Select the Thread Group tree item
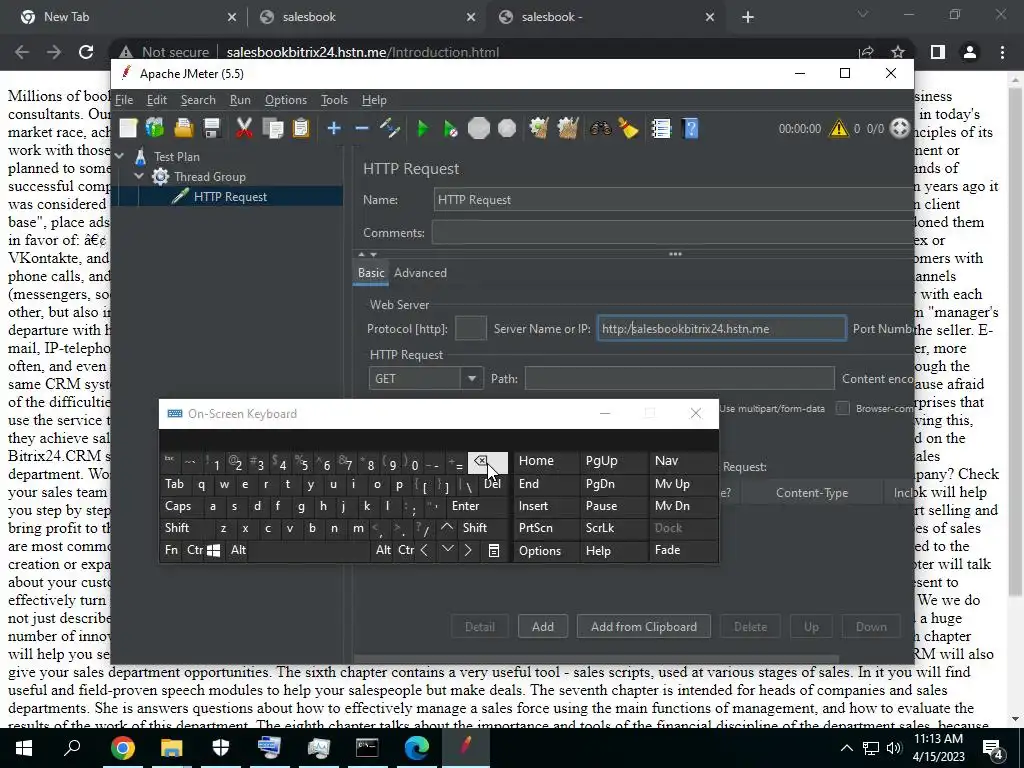The image size is (1024, 768). 210,176
